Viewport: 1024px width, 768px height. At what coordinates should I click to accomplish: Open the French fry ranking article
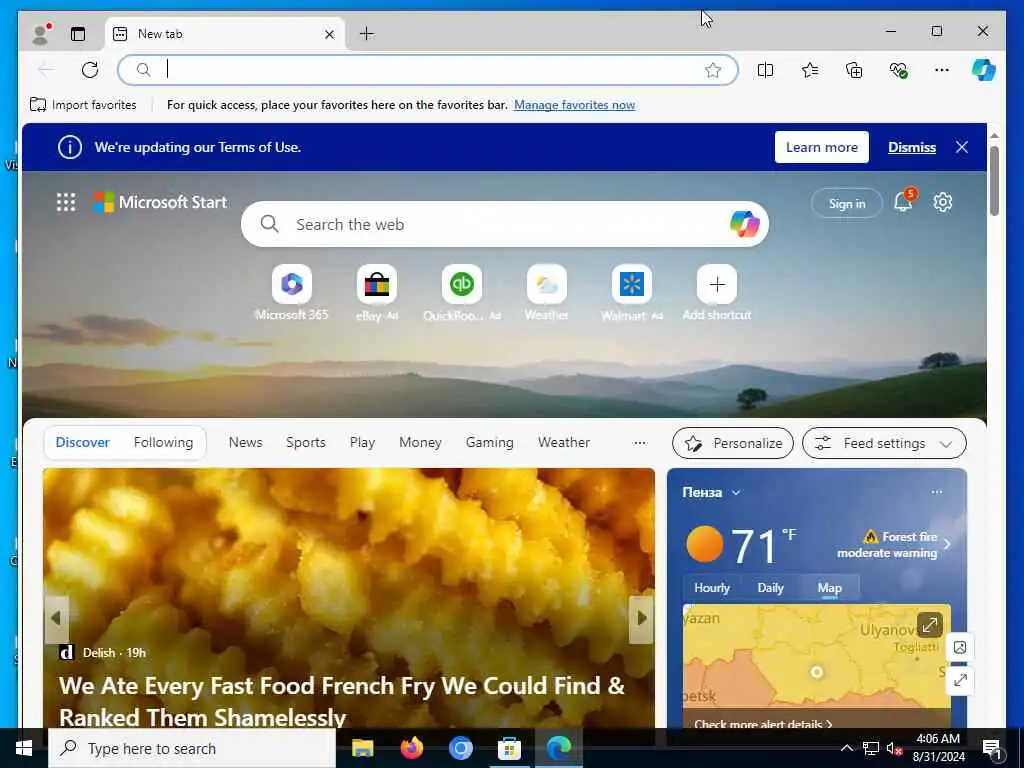[342, 701]
